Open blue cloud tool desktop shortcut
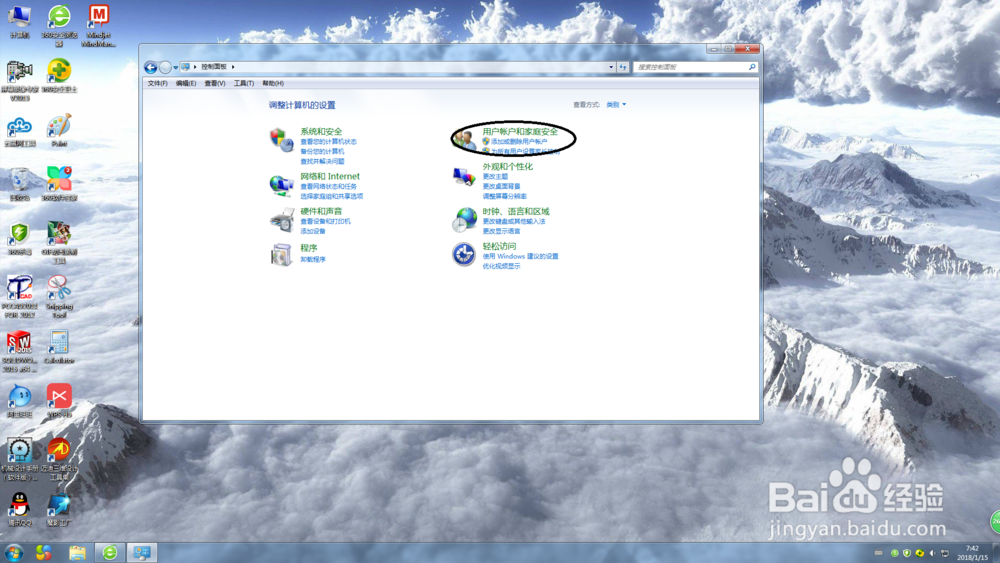Viewport: 1000px width, 563px height. tap(20, 132)
